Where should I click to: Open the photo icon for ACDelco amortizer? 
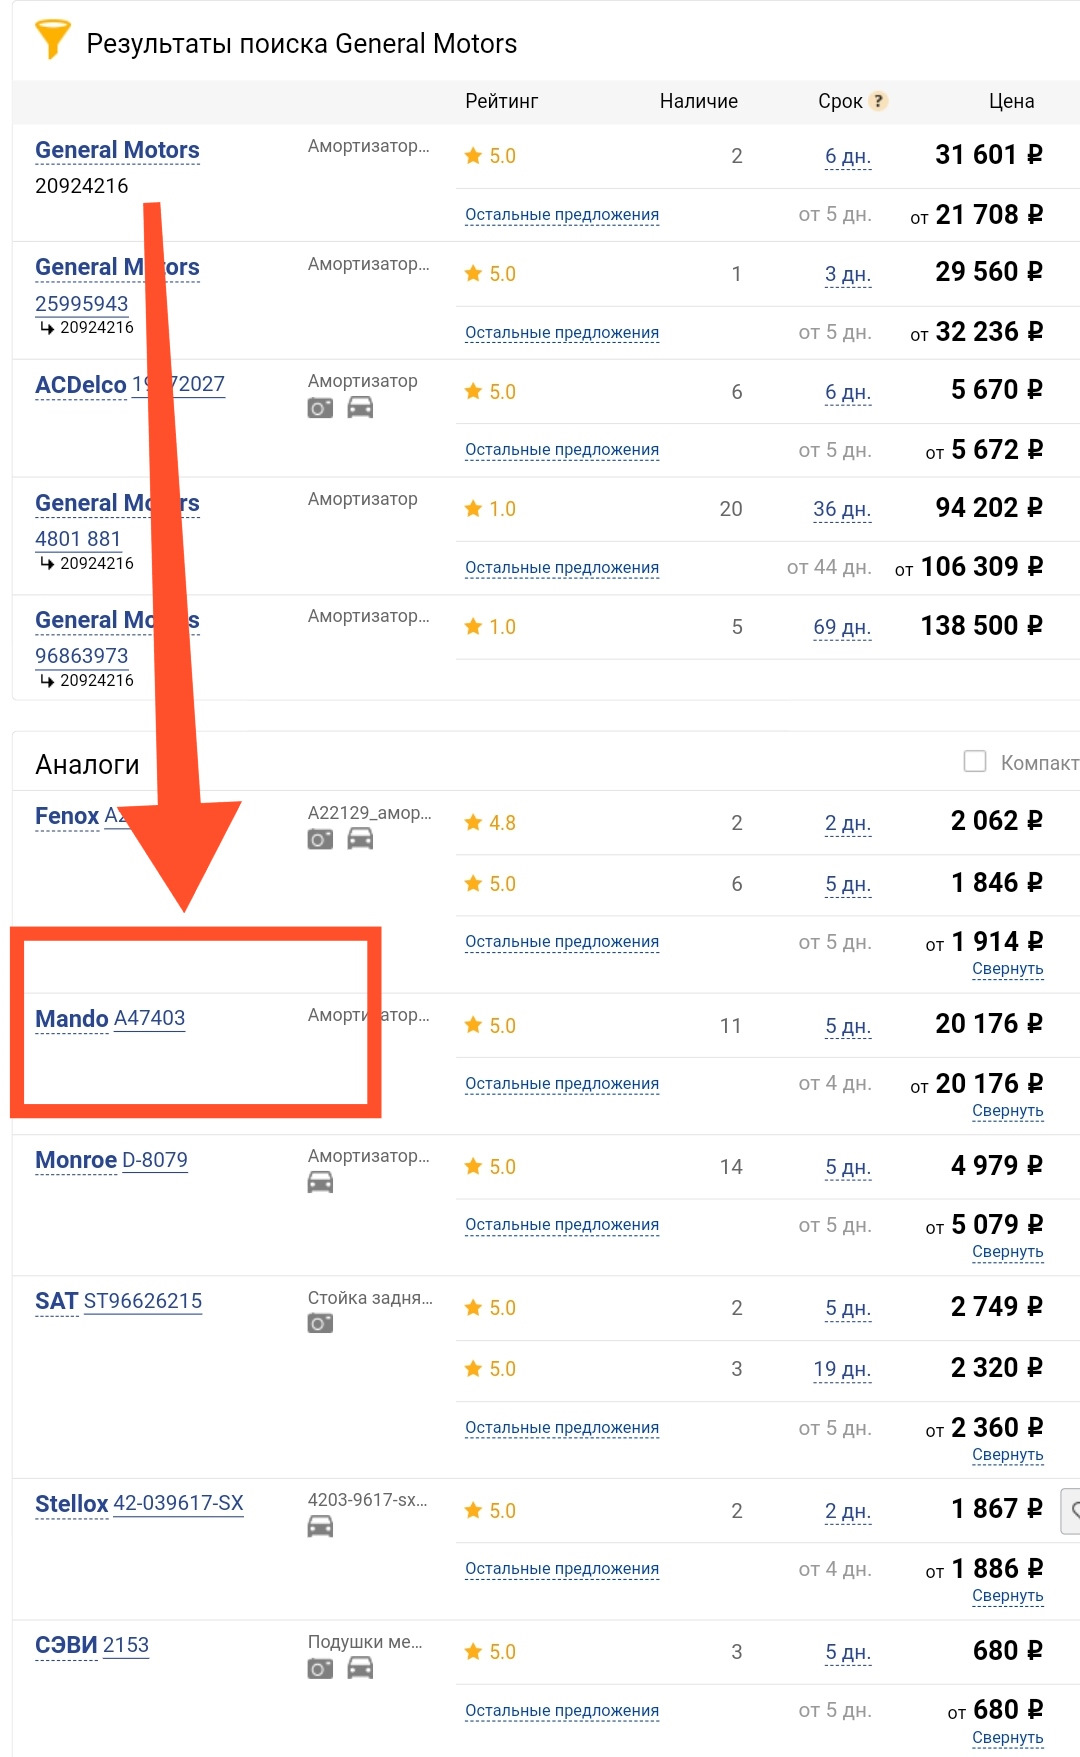[320, 408]
